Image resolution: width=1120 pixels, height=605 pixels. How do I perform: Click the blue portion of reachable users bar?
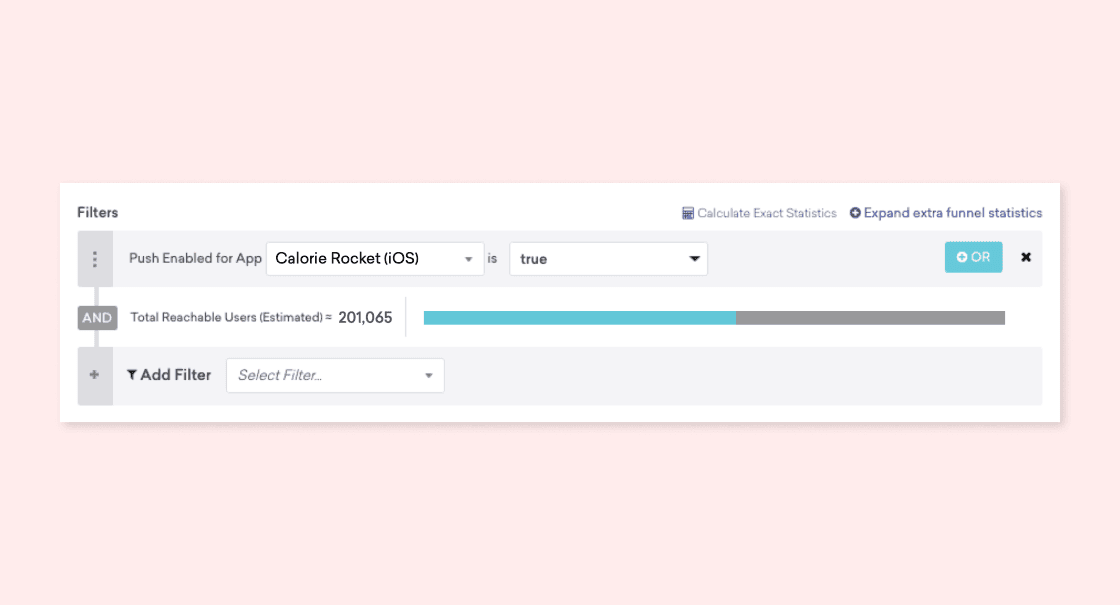[x=579, y=318]
